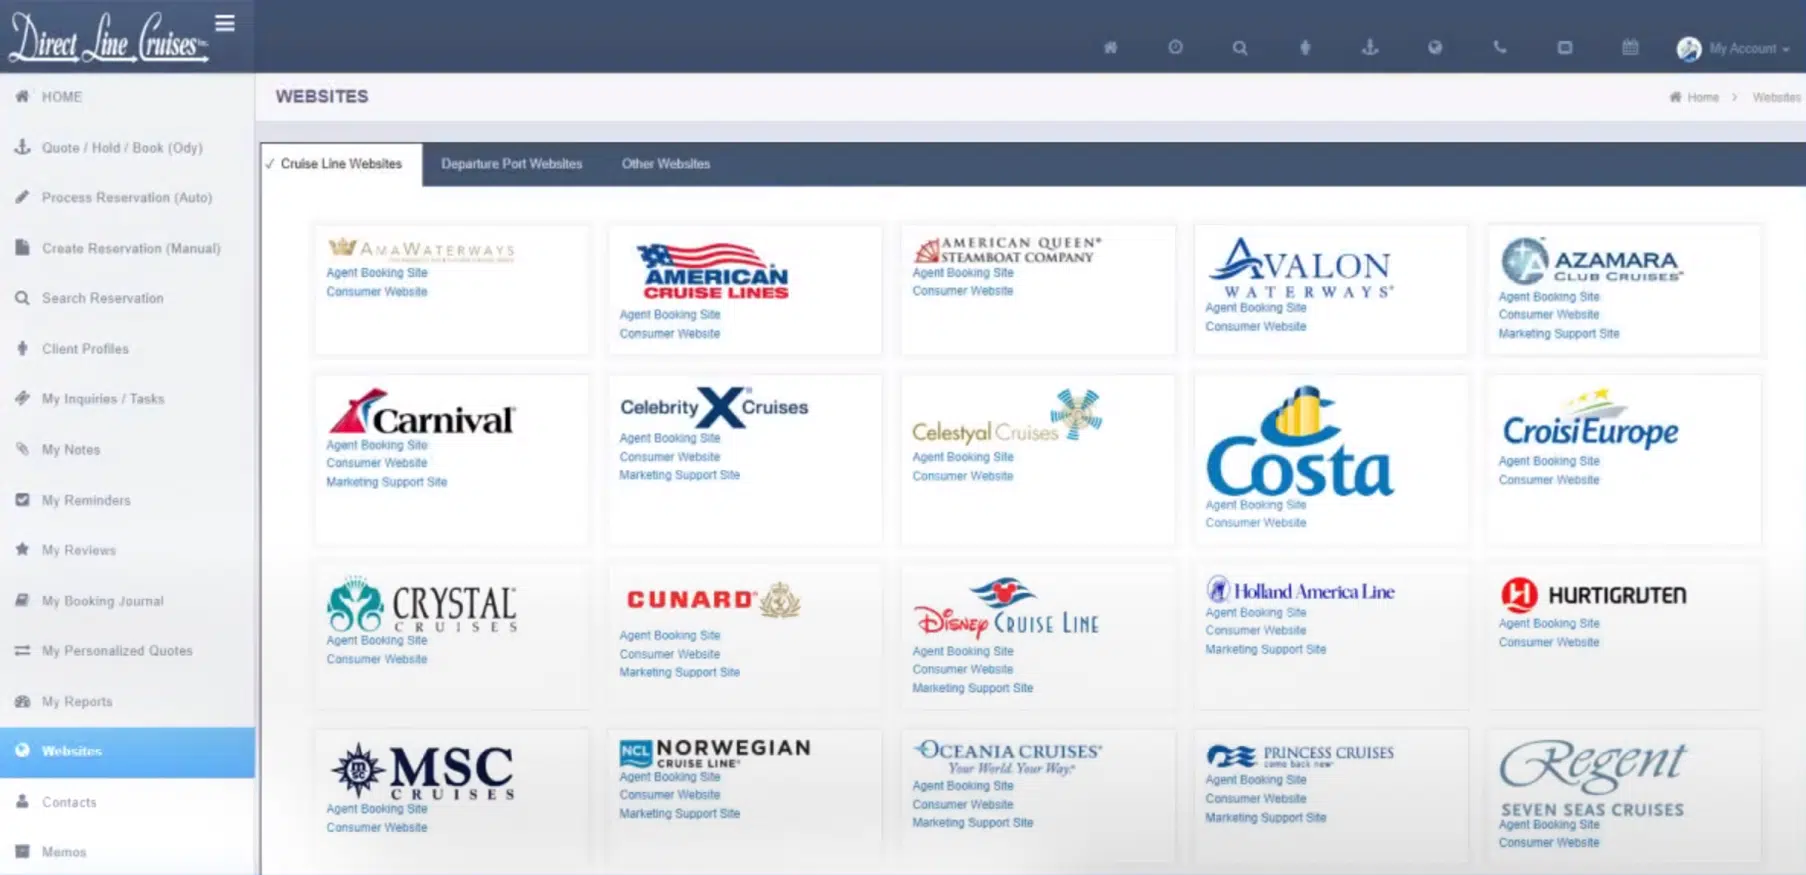Screen dimensions: 1806x875
Task: Click the checkbox icon beside My Reminders
Action: coord(22,499)
